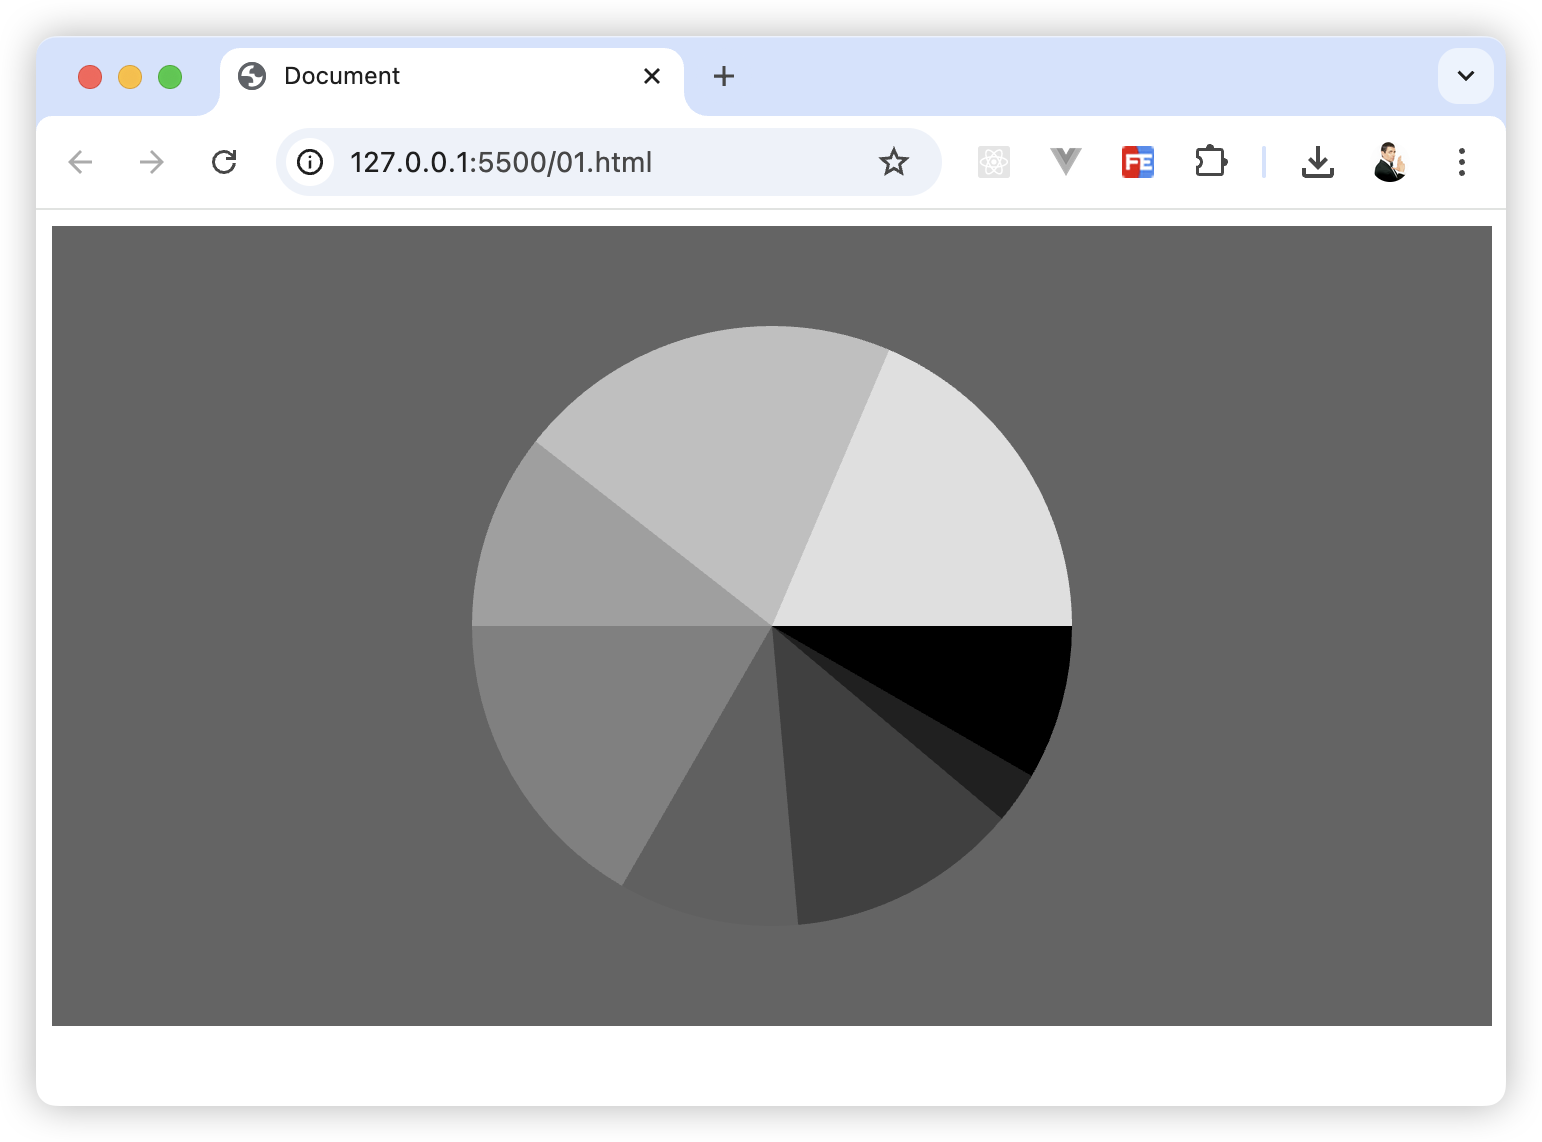The width and height of the screenshot is (1542, 1142).
Task: Maximize the window with the green button
Action: [170, 77]
